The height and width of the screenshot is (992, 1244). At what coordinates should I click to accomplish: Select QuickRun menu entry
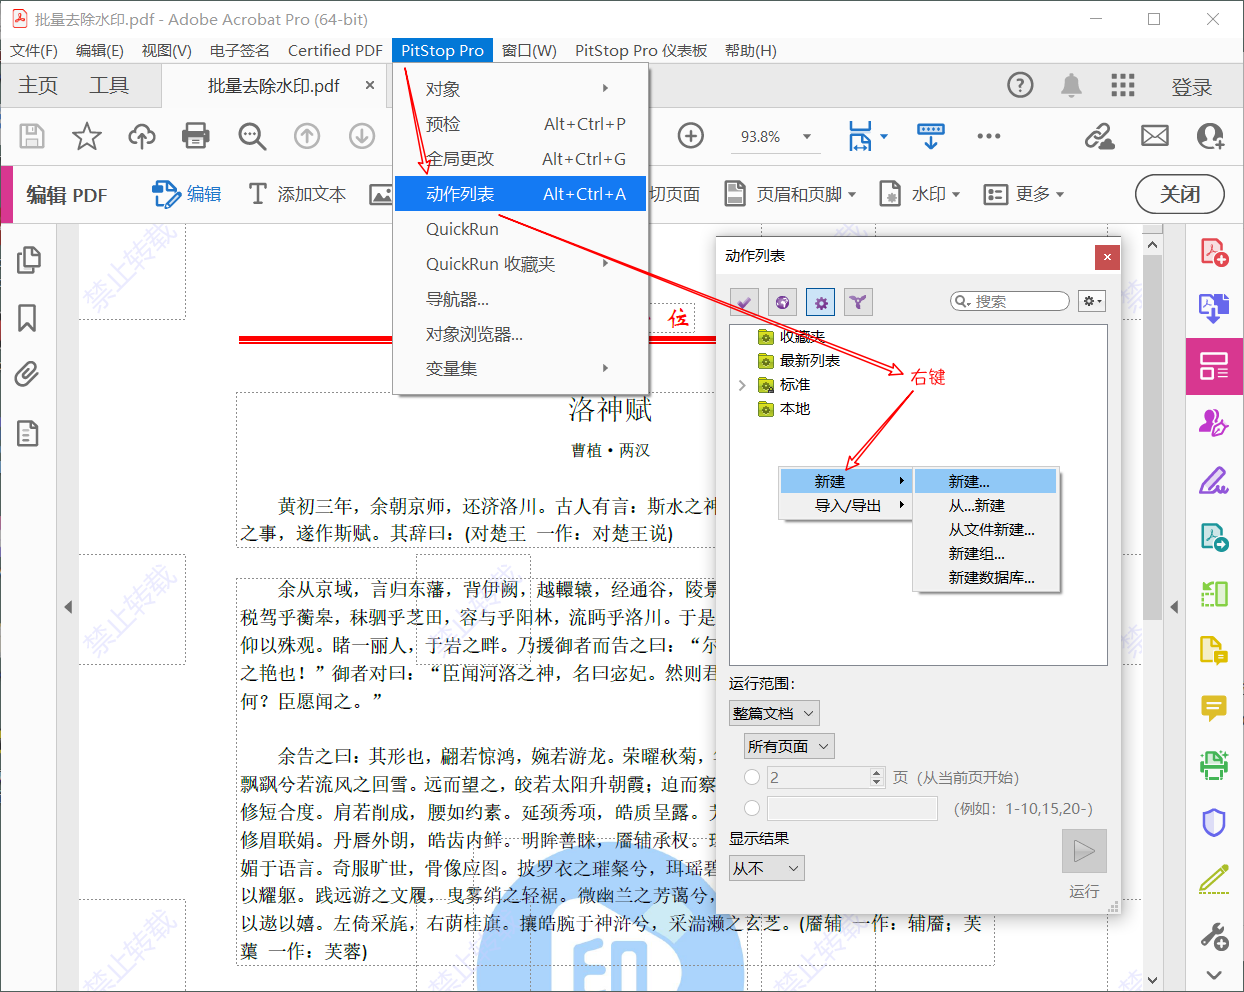[522, 229]
